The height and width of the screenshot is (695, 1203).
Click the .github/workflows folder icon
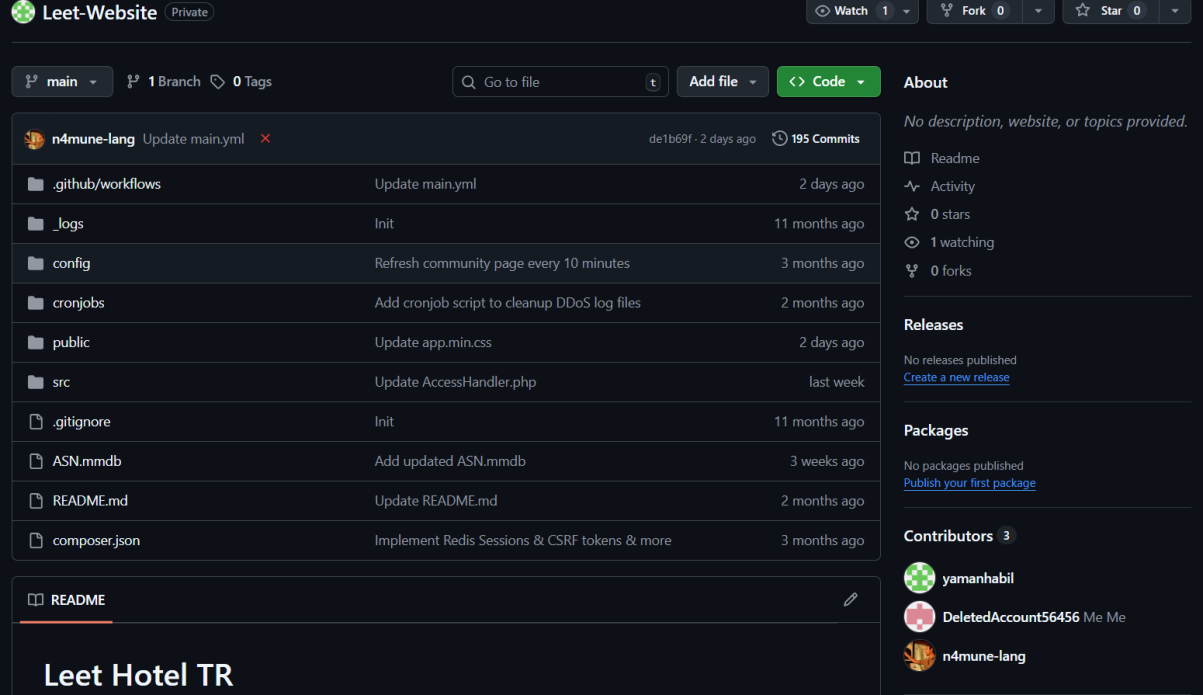coord(36,184)
